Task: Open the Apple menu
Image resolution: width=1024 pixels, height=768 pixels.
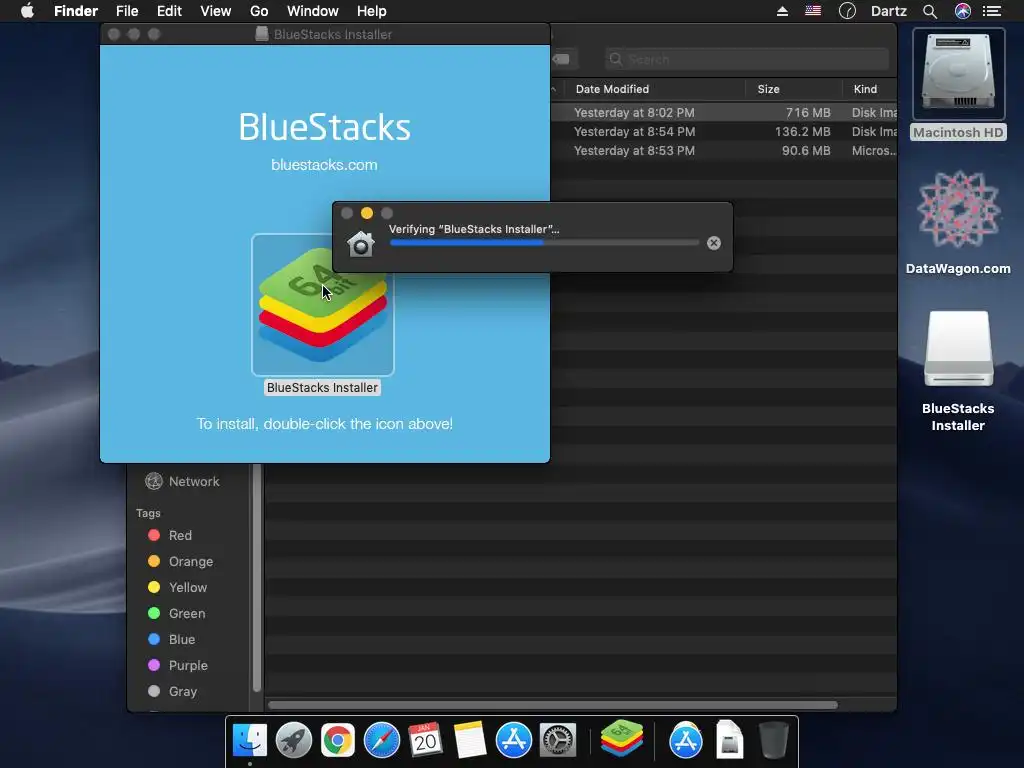Action: point(27,11)
